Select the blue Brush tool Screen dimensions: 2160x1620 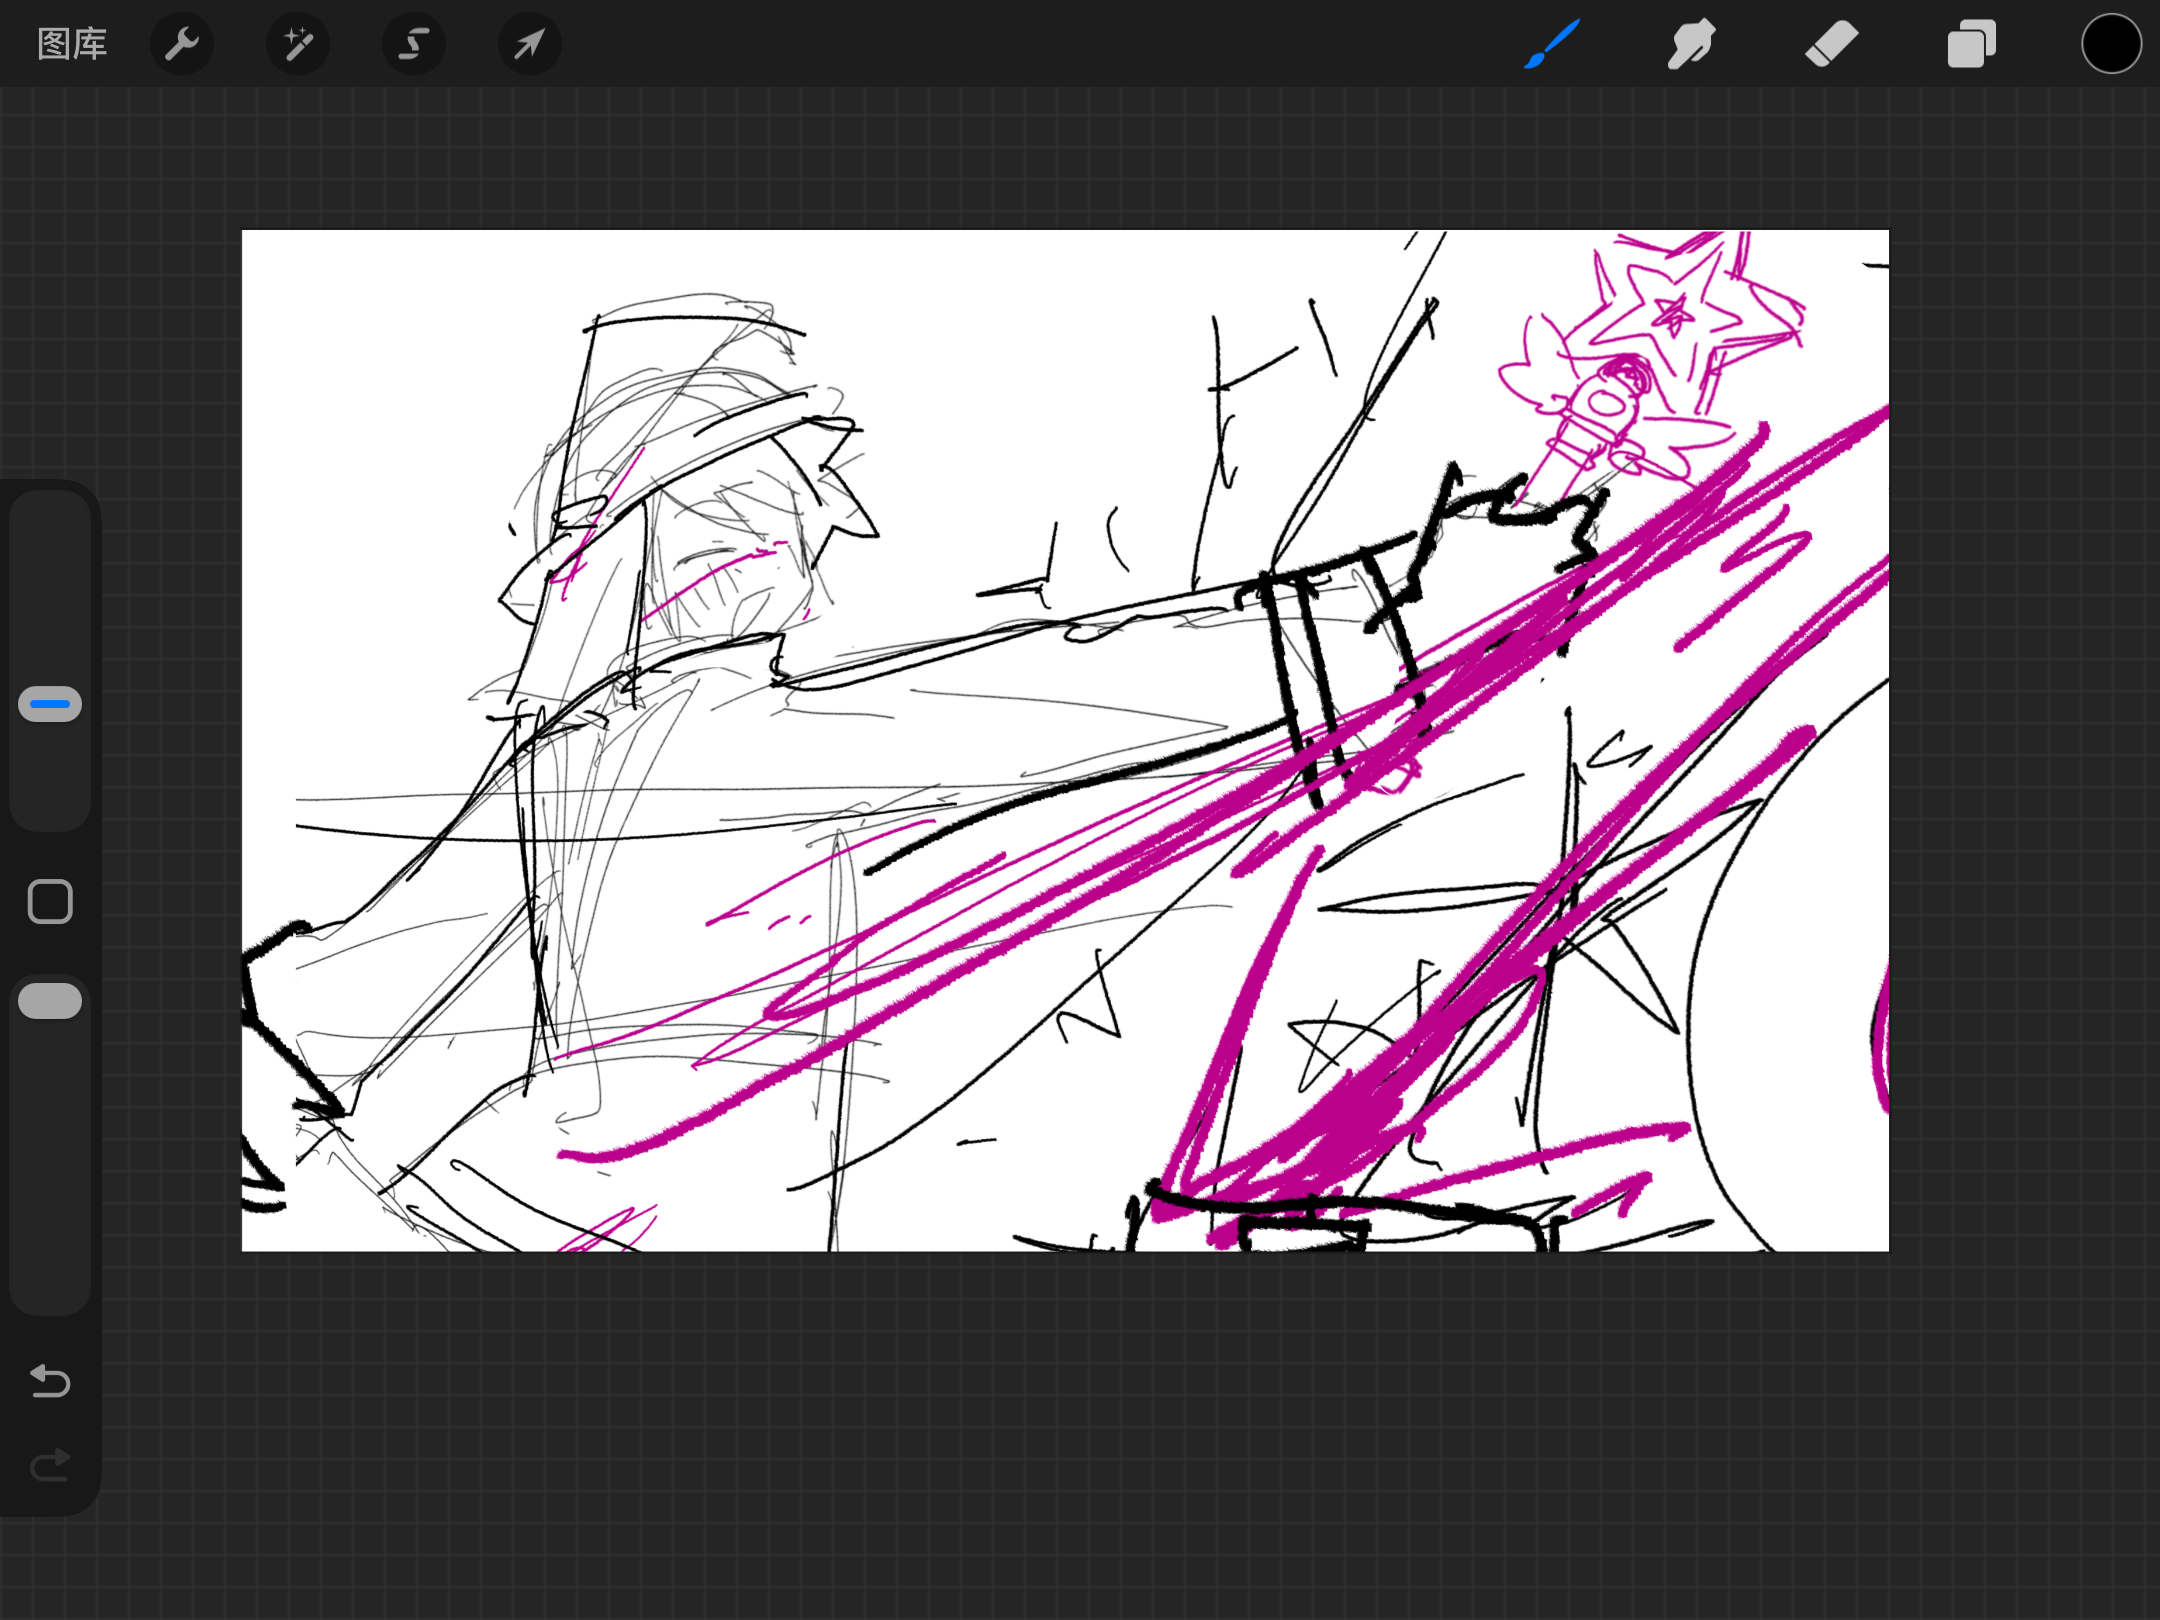1552,44
